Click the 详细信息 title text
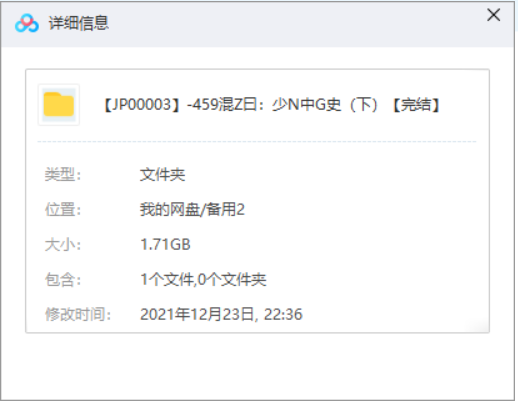 coord(79,23)
